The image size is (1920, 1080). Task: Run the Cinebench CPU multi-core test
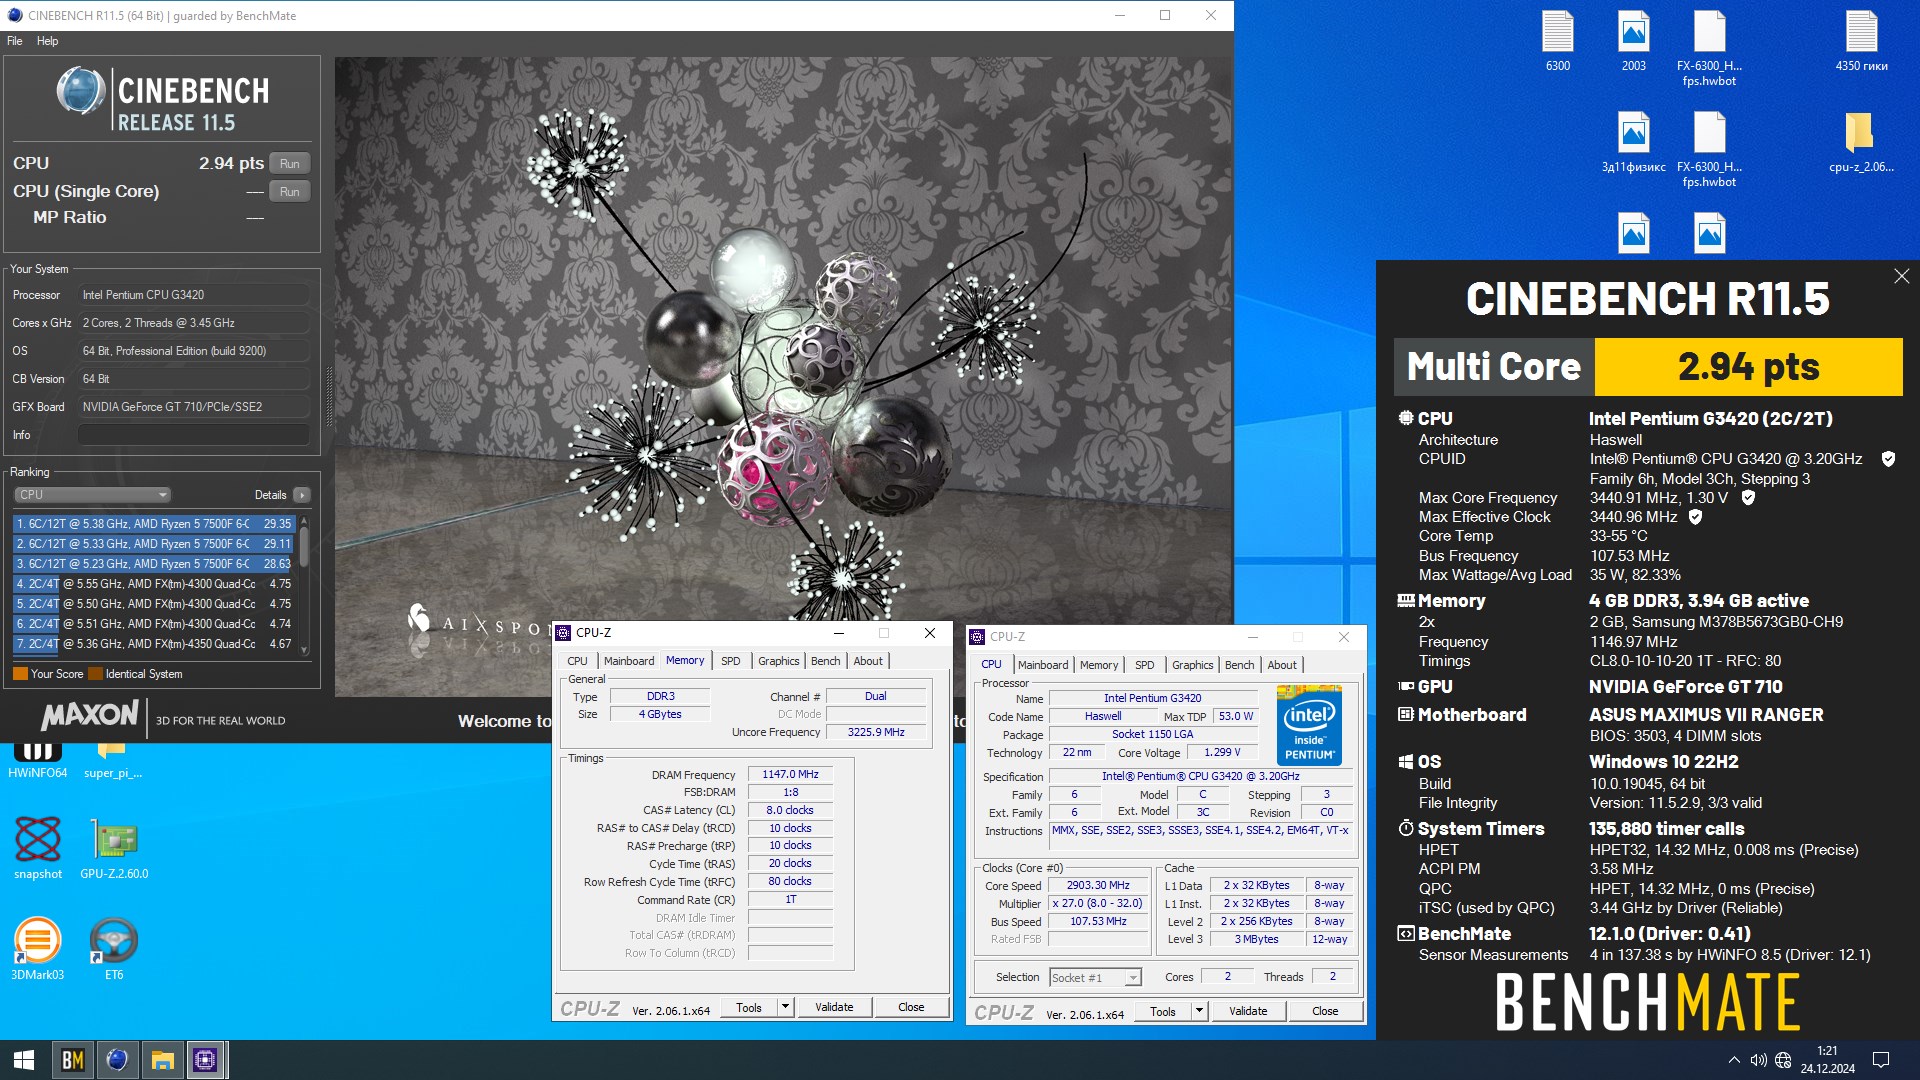pos(289,163)
